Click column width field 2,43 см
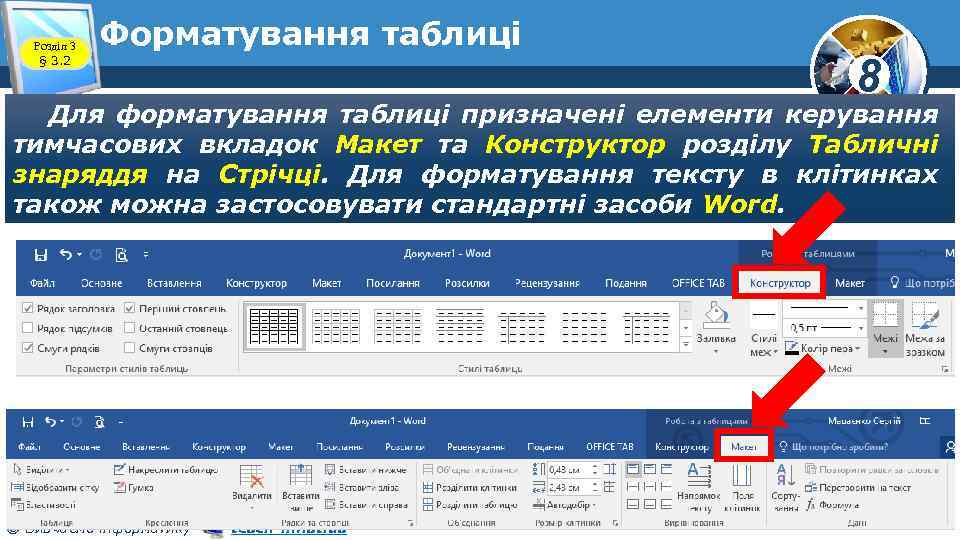The height and width of the screenshot is (540, 960). coord(568,488)
